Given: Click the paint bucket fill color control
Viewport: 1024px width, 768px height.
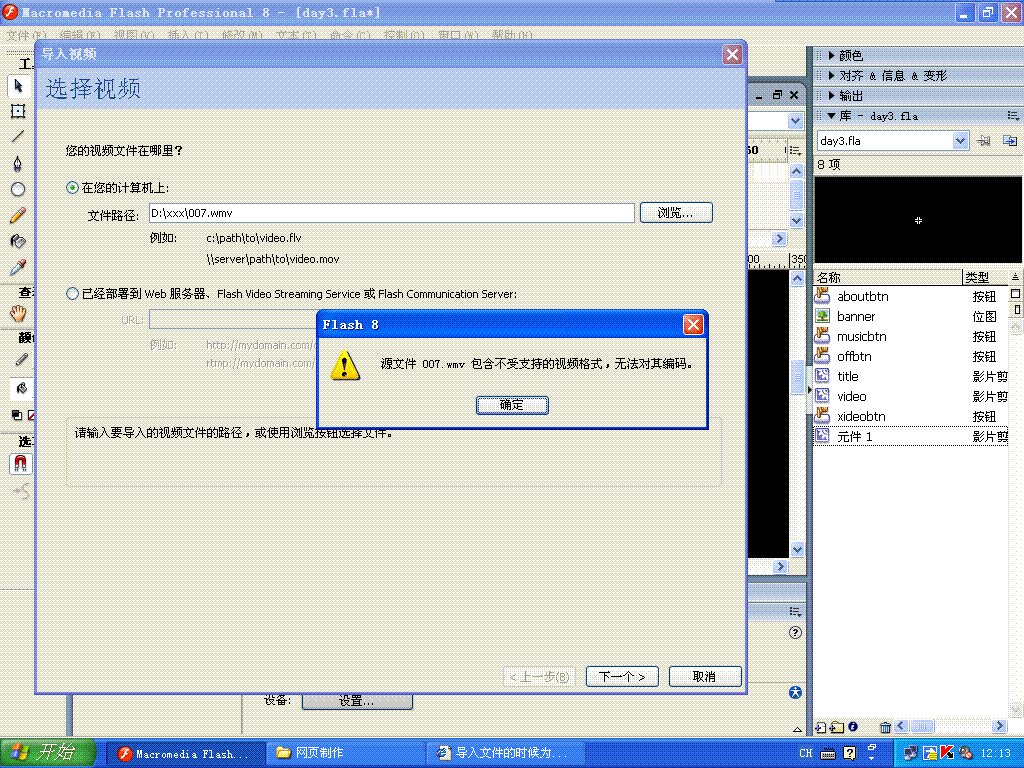Looking at the screenshot, I should 21,389.
